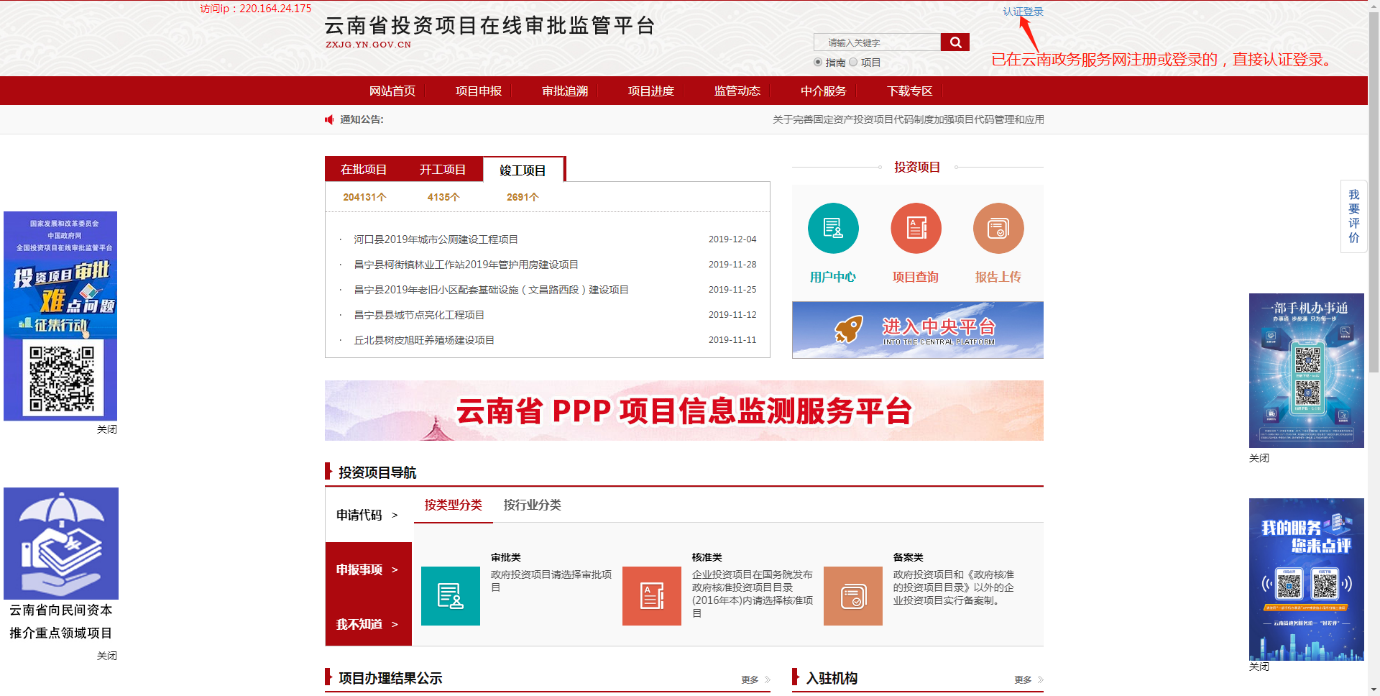
Task: Open the 项目查询 red circle icon
Action: coord(915,229)
